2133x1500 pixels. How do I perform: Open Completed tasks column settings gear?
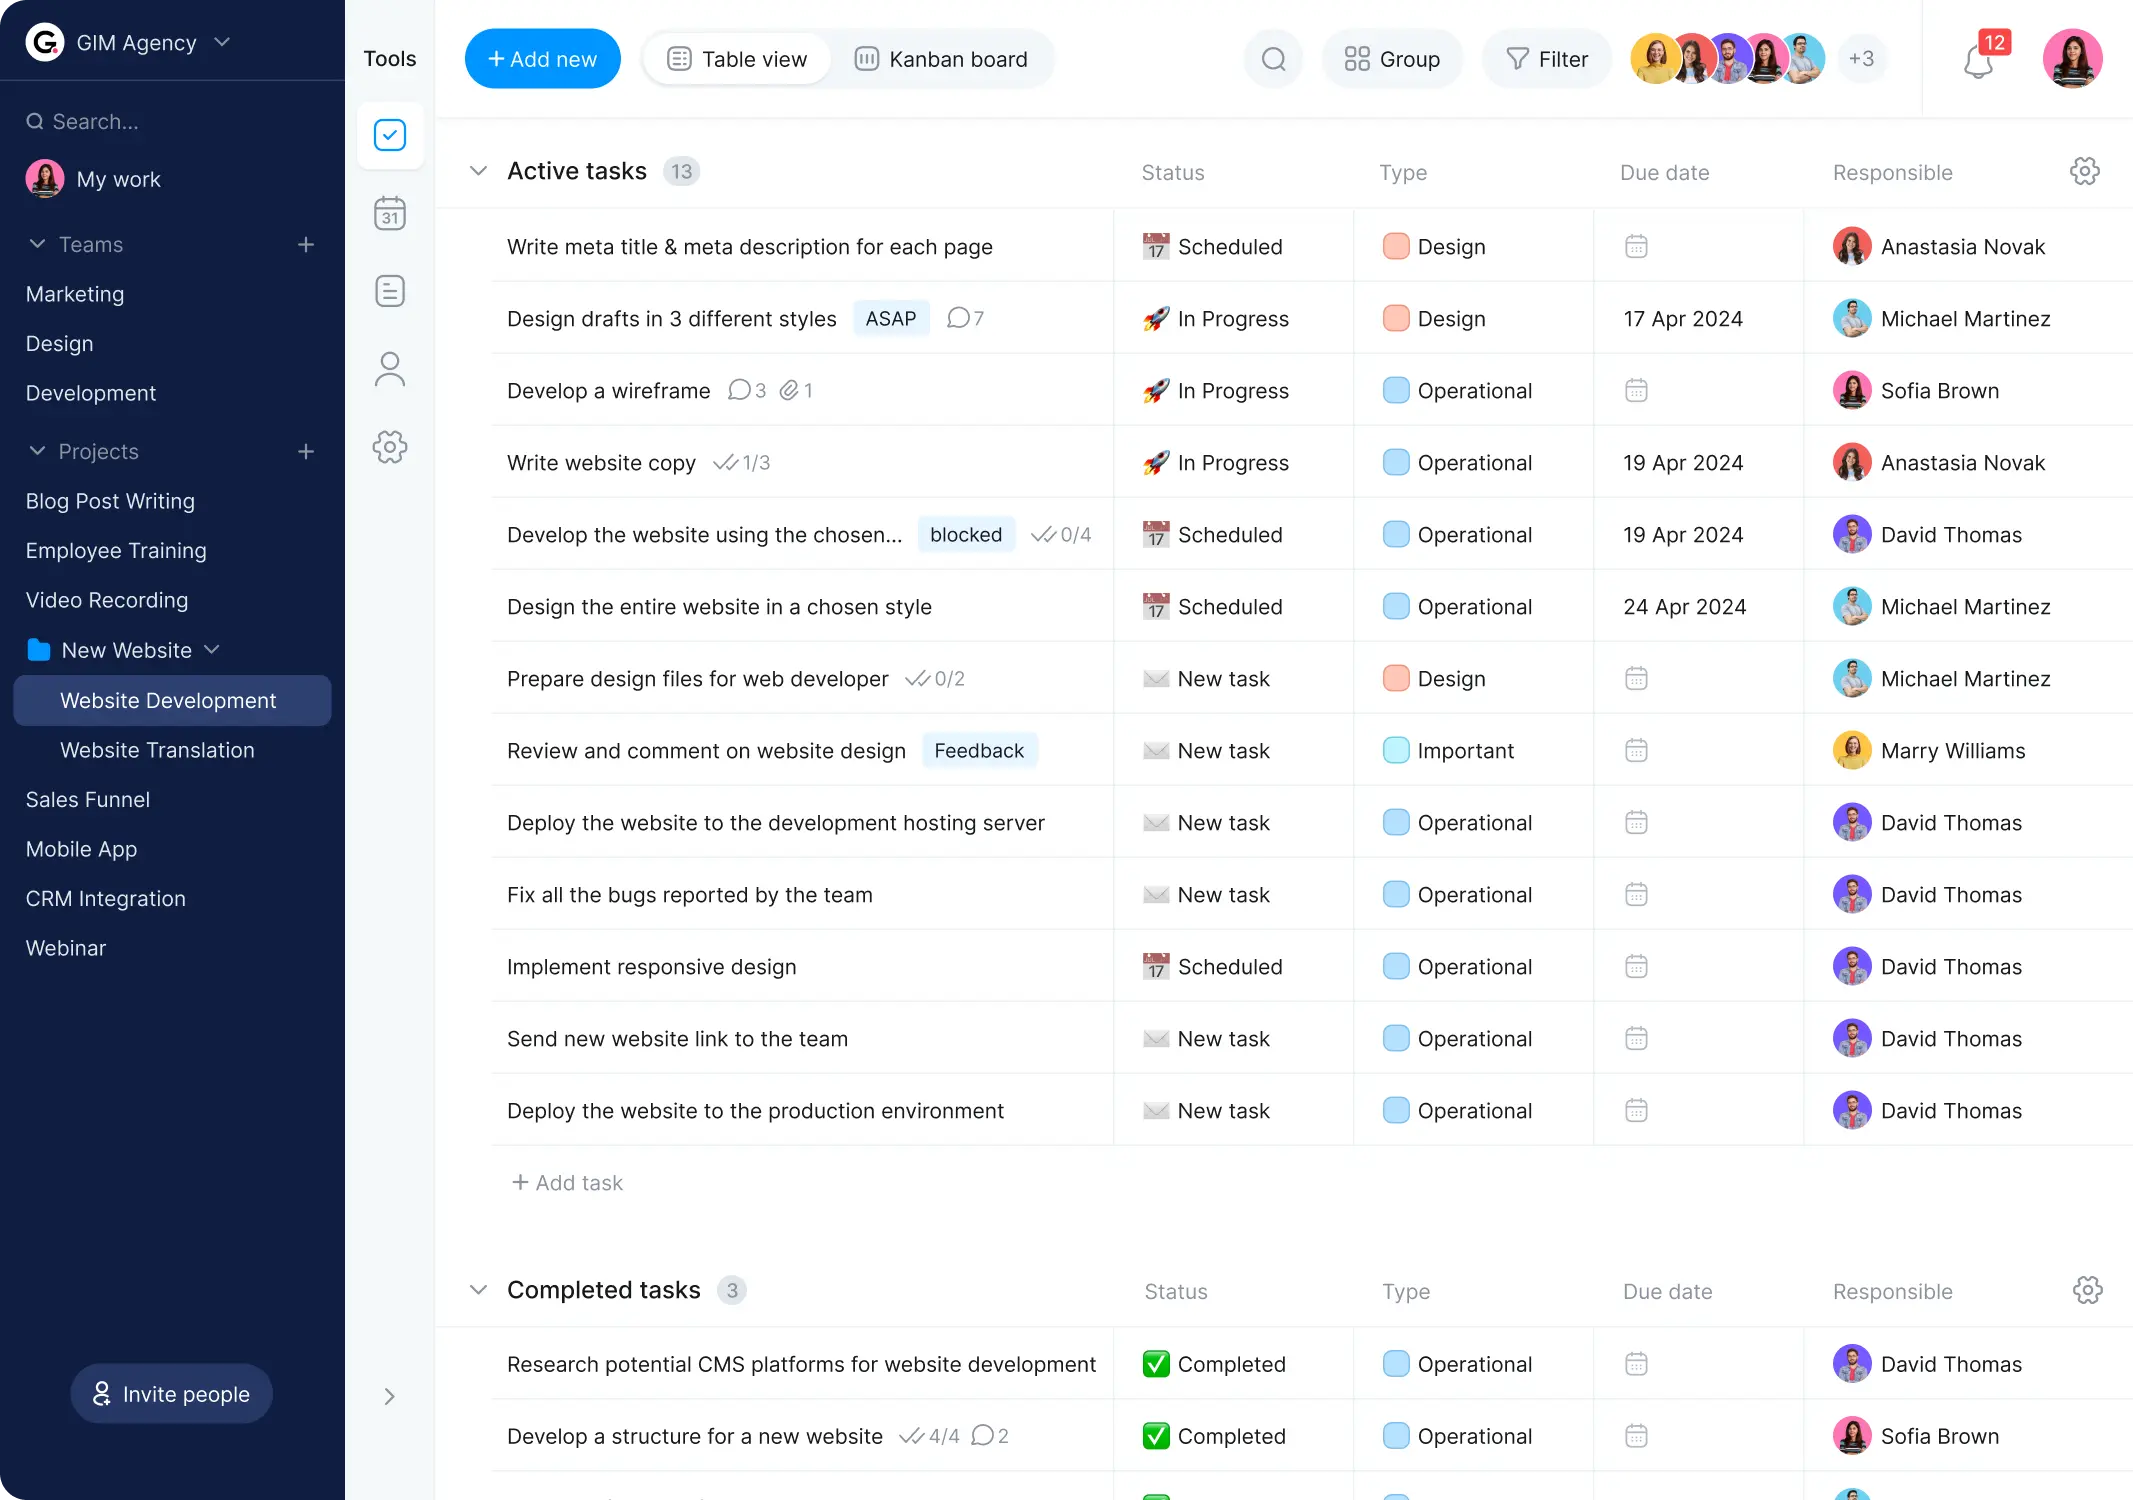tap(2088, 1290)
